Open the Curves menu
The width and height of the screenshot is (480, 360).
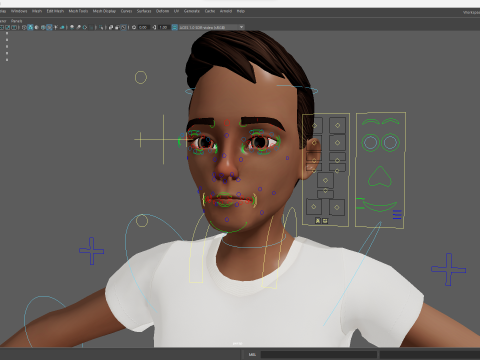coord(126,11)
